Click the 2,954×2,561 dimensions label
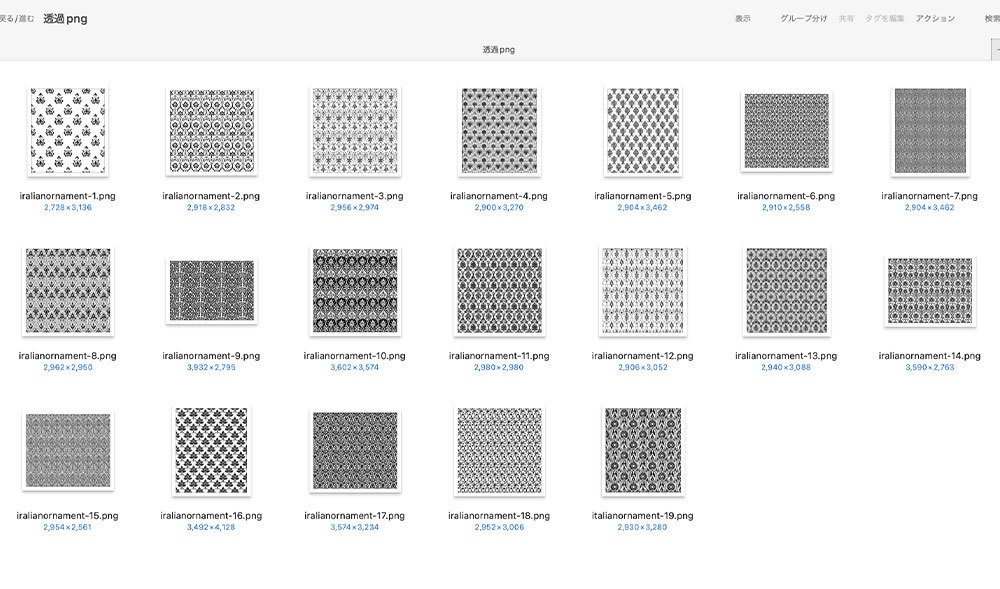This screenshot has height=589, width=1000. [x=68, y=527]
